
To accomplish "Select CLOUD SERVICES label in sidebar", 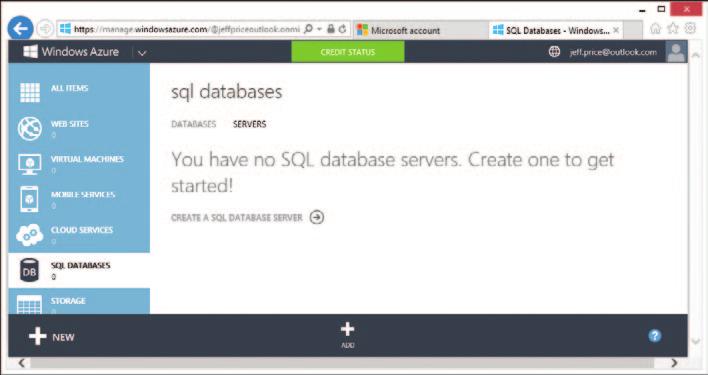I will 82,230.
